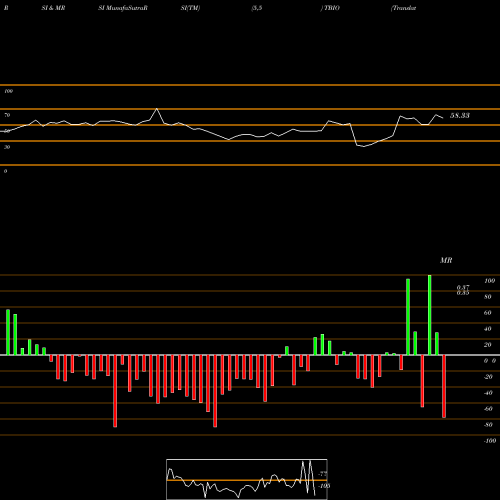Click the 0.37 value in MR panel
This screenshot has width=500, height=500.
coord(463,287)
